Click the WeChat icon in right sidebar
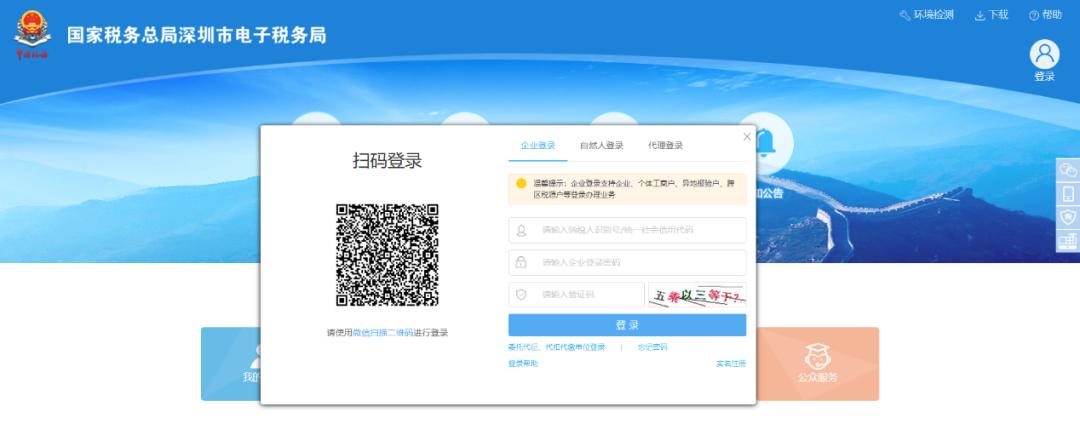 click(x=1068, y=170)
